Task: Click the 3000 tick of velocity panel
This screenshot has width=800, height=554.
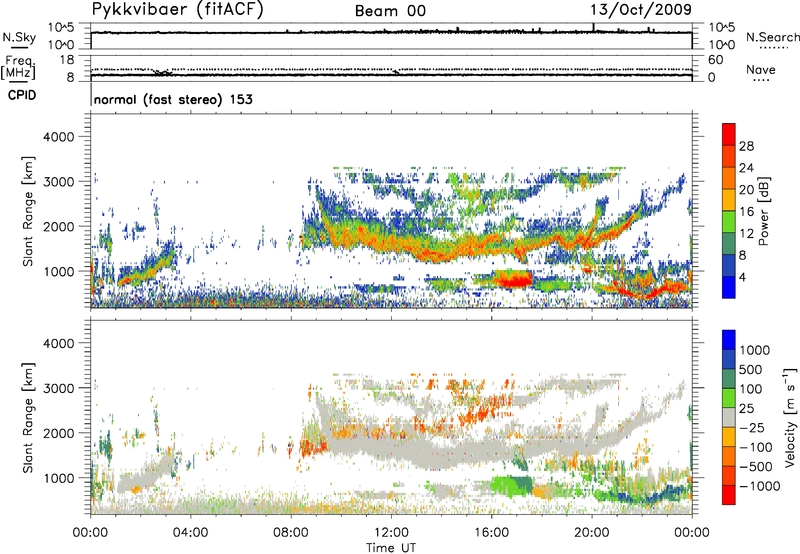Action: (x=58, y=388)
